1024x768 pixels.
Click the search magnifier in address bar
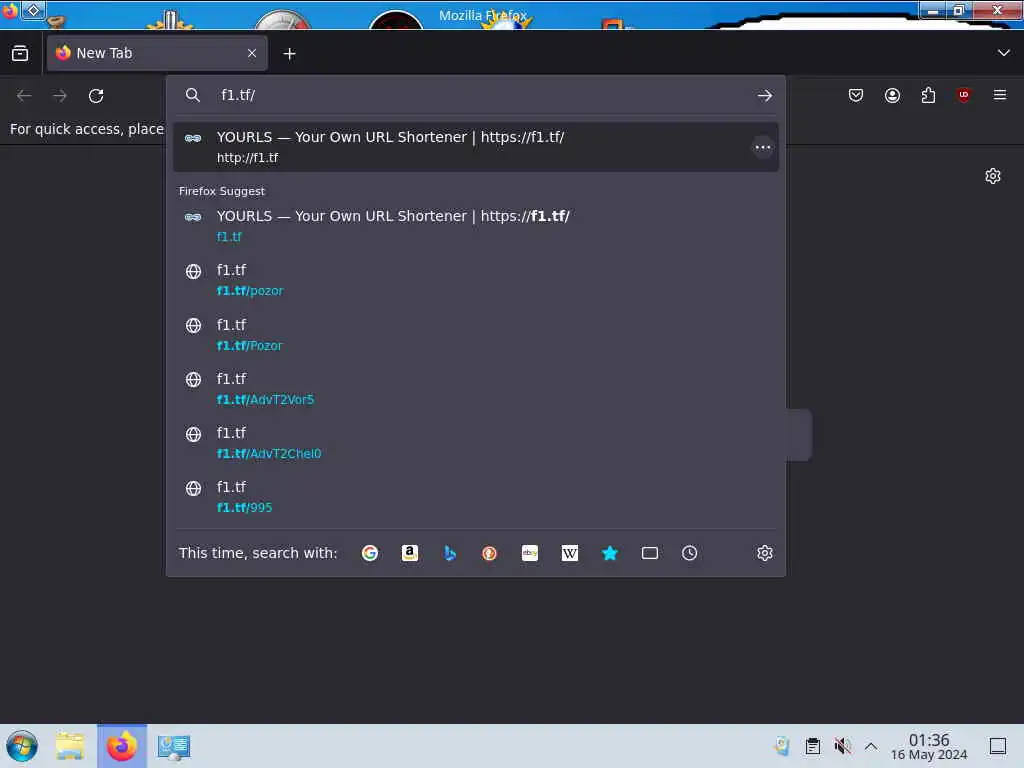point(193,95)
